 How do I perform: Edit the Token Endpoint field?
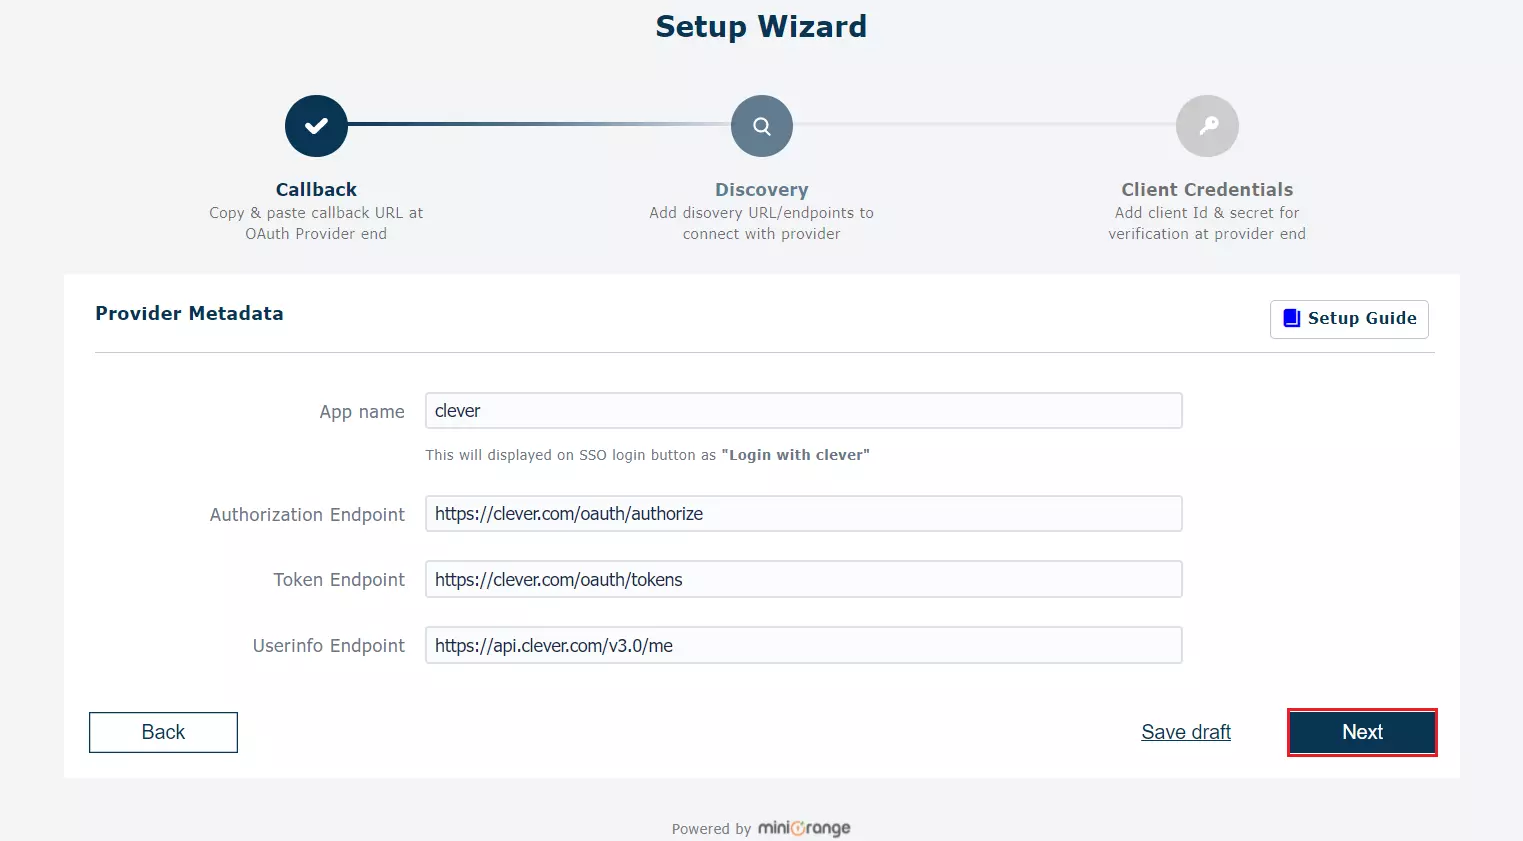804,580
